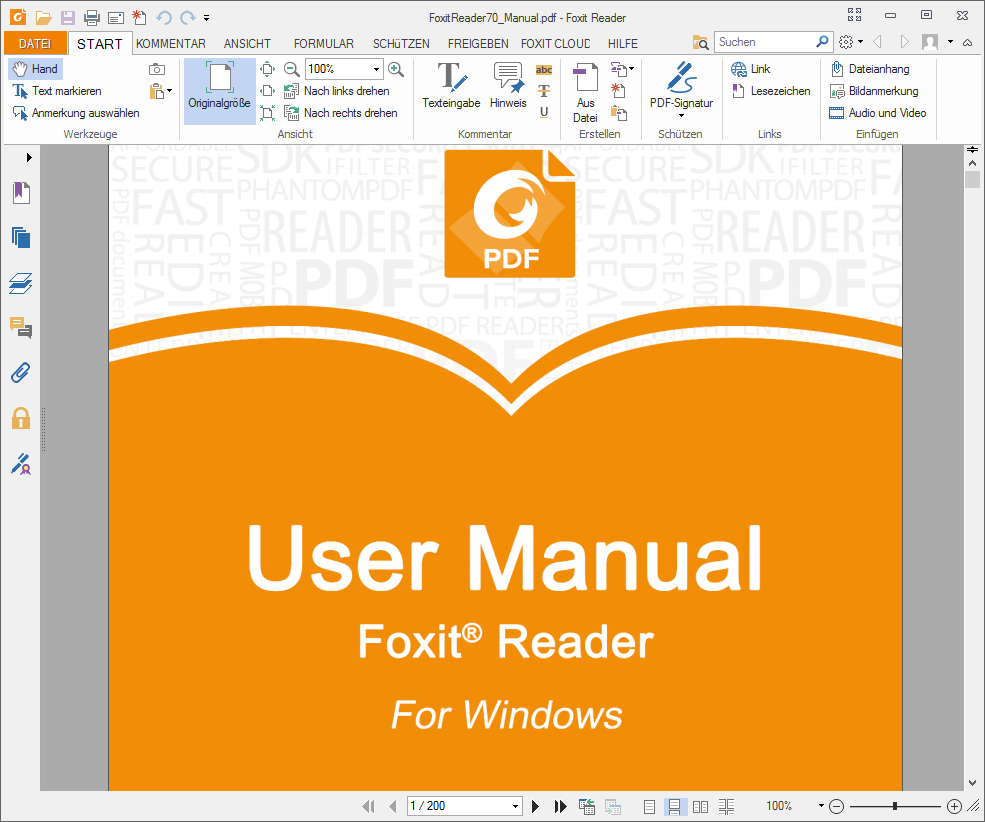Image resolution: width=985 pixels, height=822 pixels.
Task: Switch to the SCHÜTZEN tab
Action: 401,43
